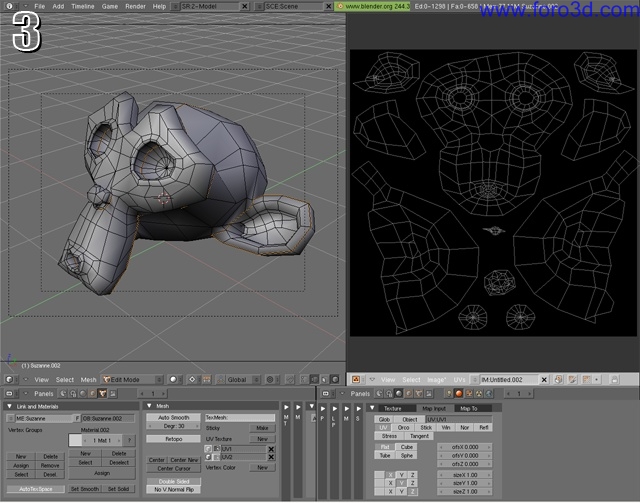The image size is (640, 503).
Task: Open the UVs menu in UV editor
Action: [x=459, y=379]
